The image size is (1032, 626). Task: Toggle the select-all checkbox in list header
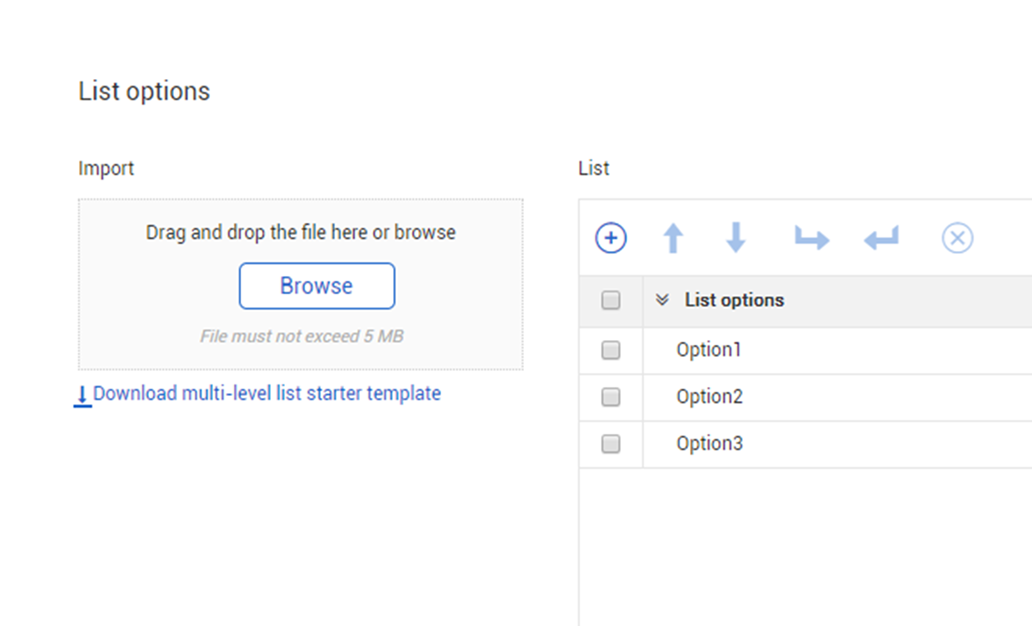611,300
